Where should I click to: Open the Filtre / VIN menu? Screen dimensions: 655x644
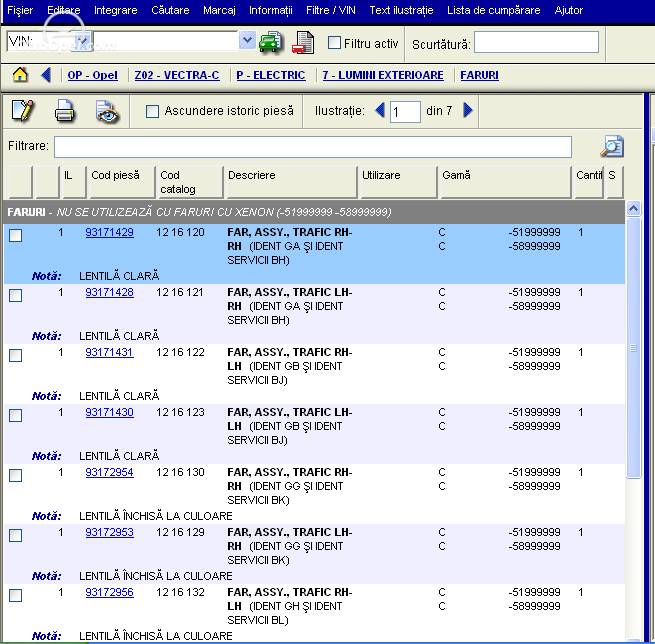[330, 10]
